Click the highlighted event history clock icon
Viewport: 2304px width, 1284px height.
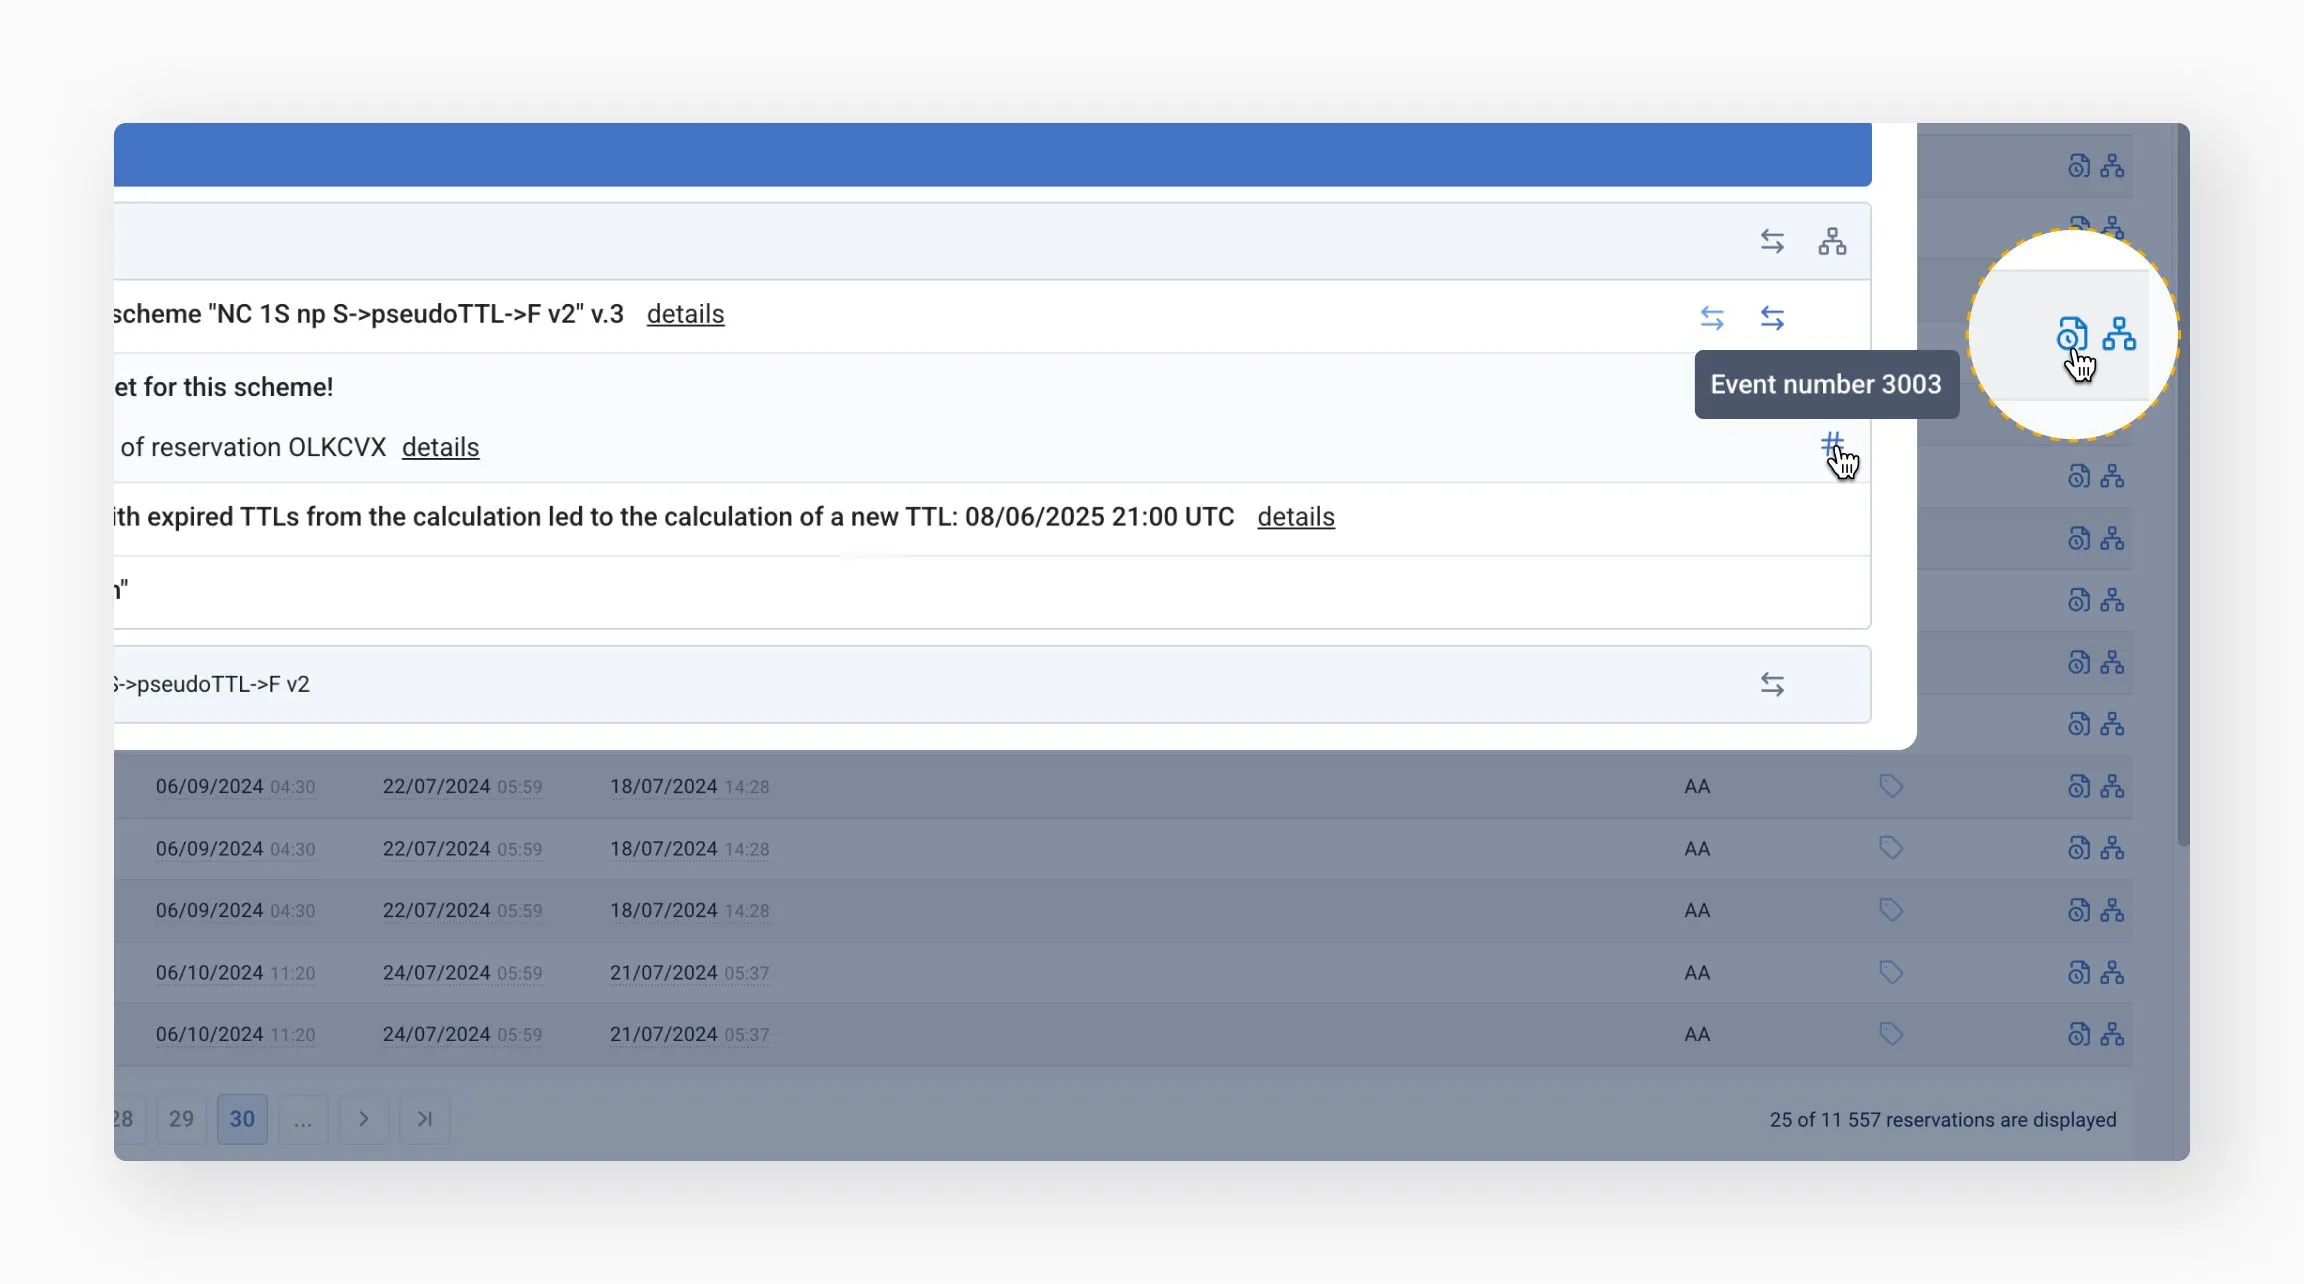2071,334
